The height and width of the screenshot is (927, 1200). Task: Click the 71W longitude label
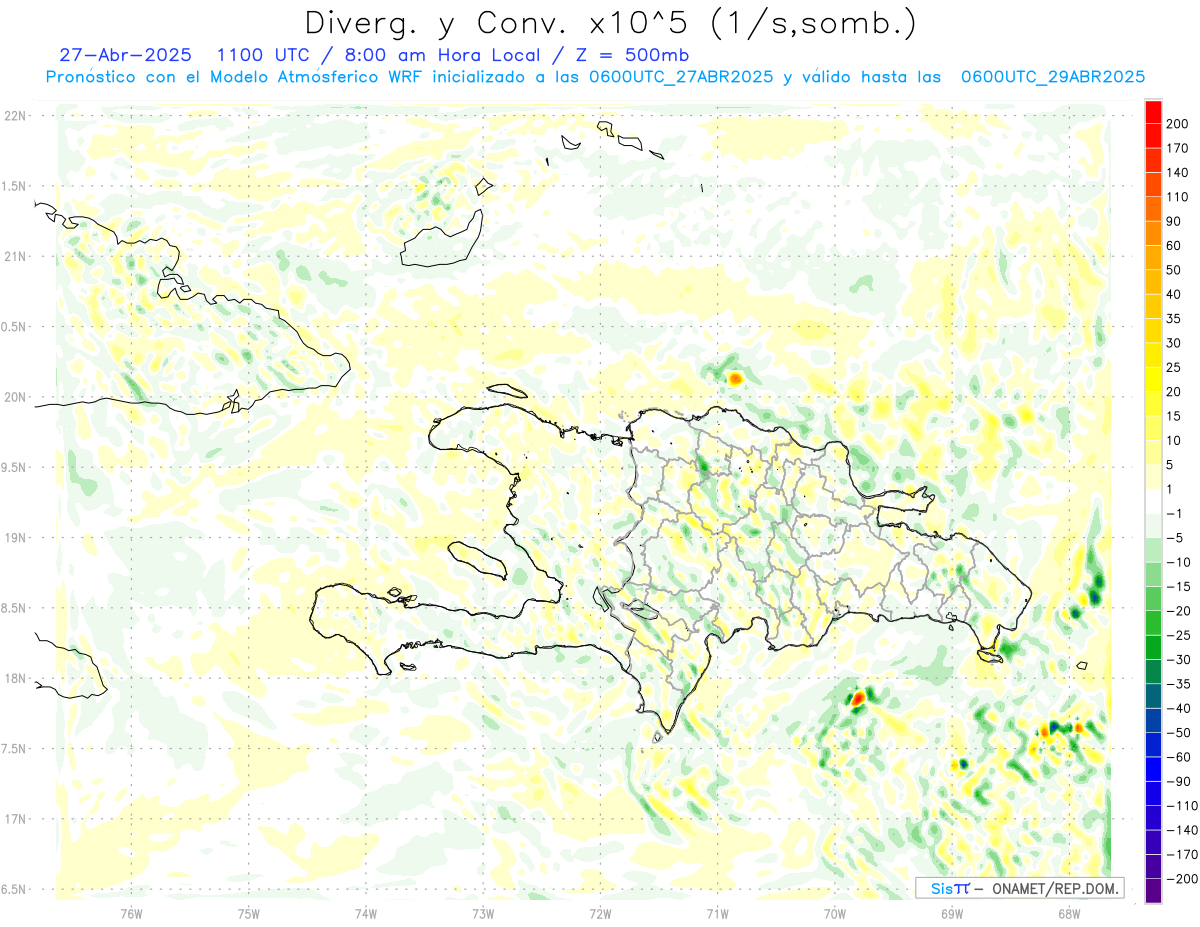pos(717,913)
